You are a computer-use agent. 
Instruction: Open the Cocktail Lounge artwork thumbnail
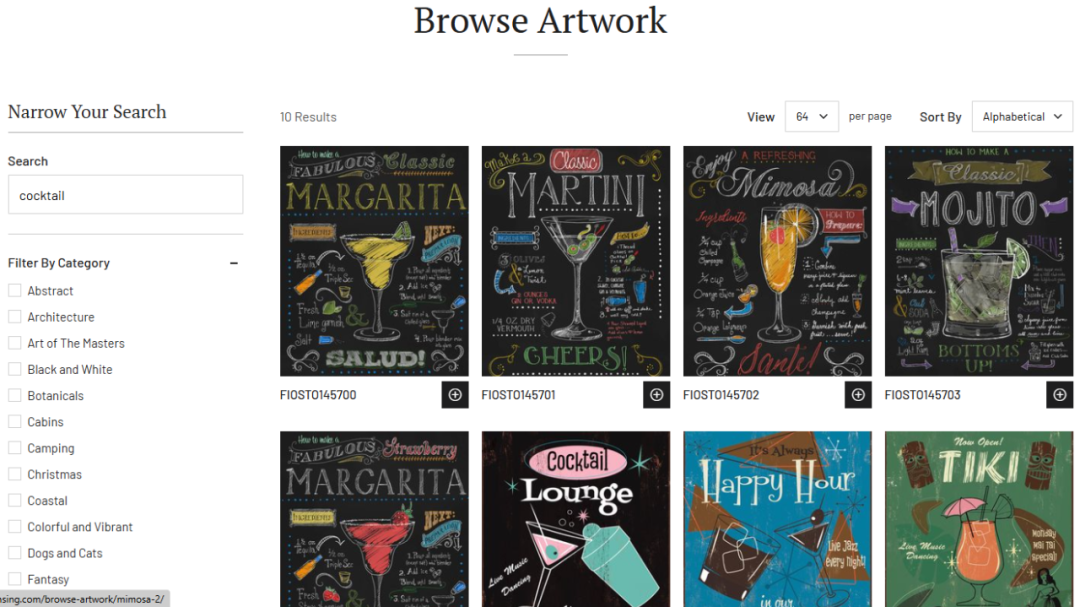click(576, 519)
